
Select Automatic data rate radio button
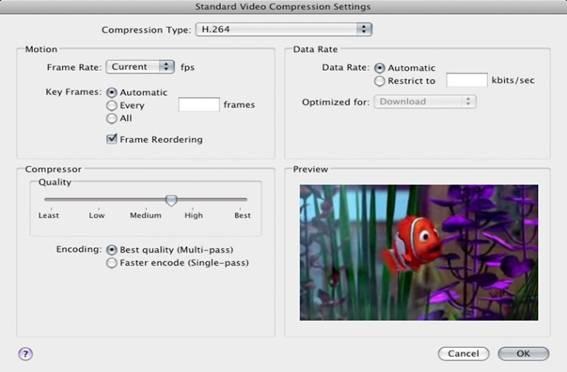tap(379, 68)
